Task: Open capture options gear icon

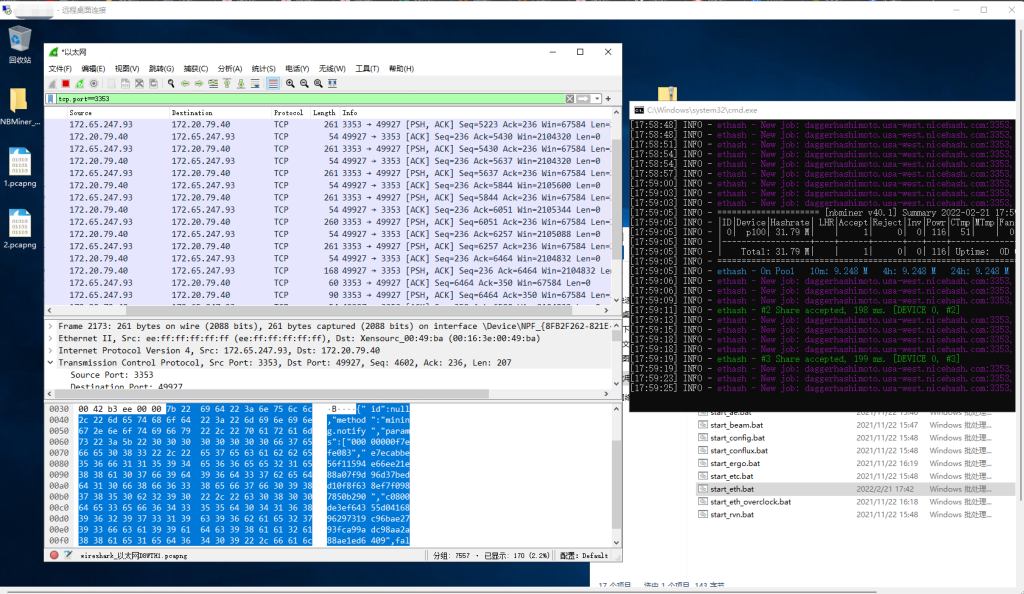Action: click(x=94, y=83)
